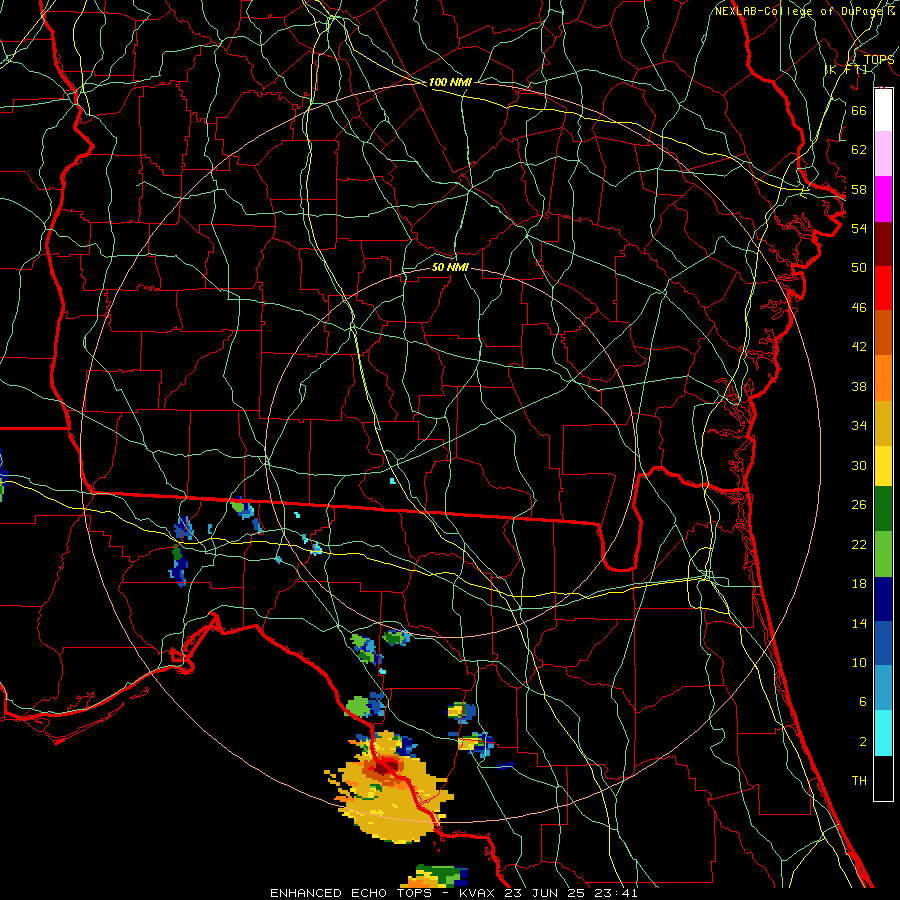Select the gold legend color block
This screenshot has width=900, height=900.
point(883,423)
